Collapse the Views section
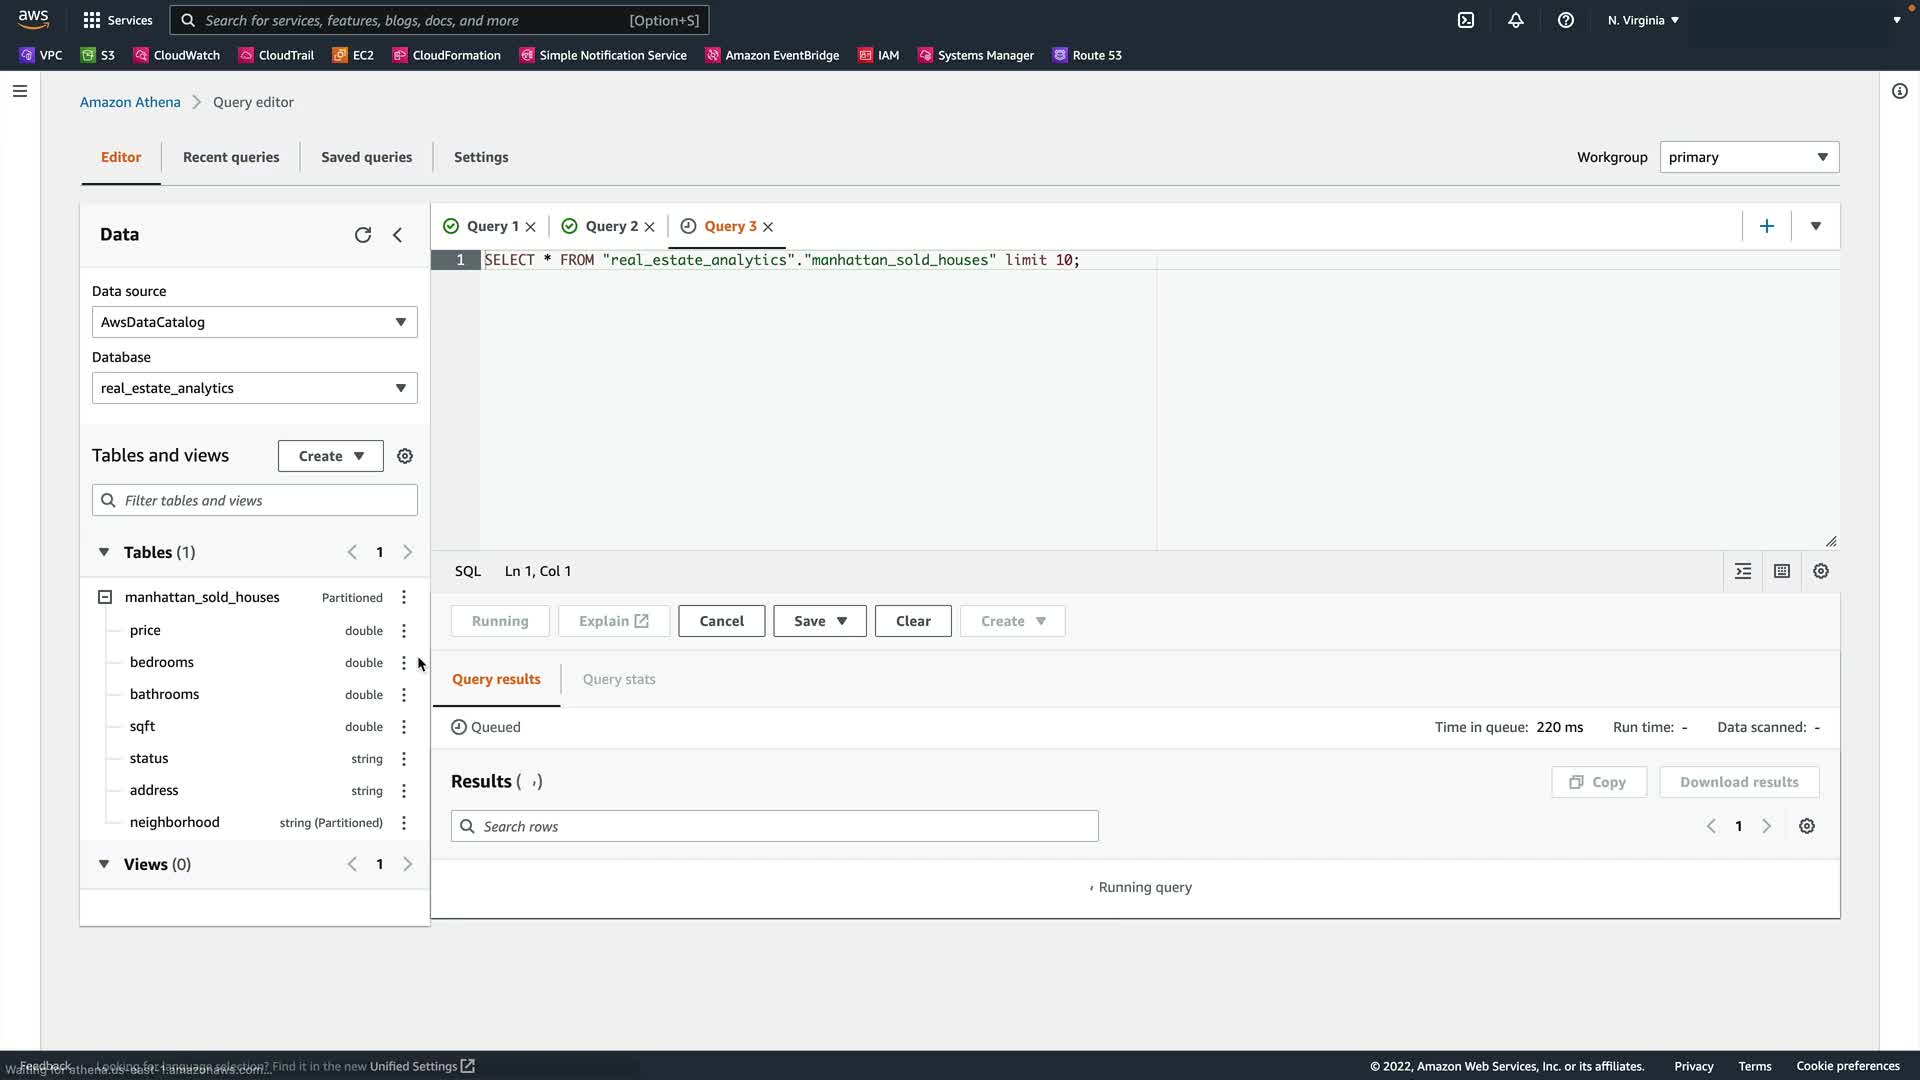The image size is (1920, 1080). (x=104, y=865)
